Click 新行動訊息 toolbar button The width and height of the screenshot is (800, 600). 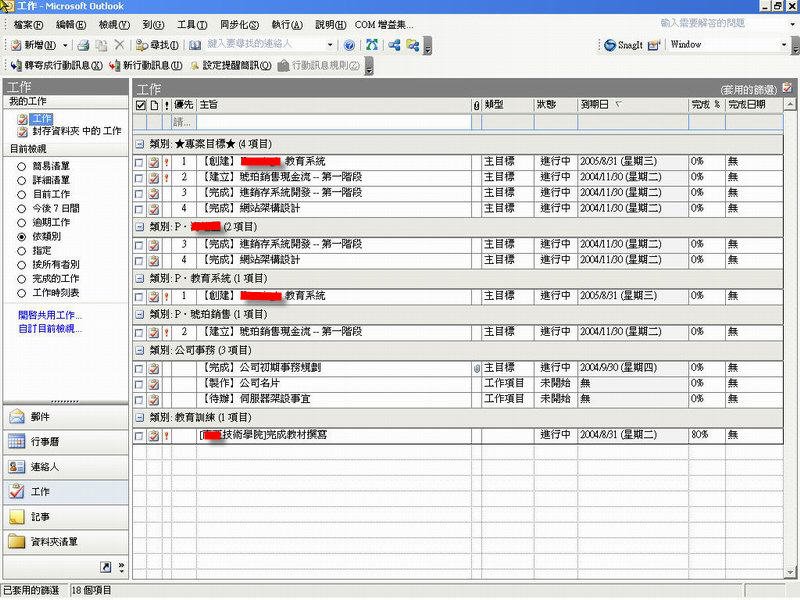[x=145, y=65]
